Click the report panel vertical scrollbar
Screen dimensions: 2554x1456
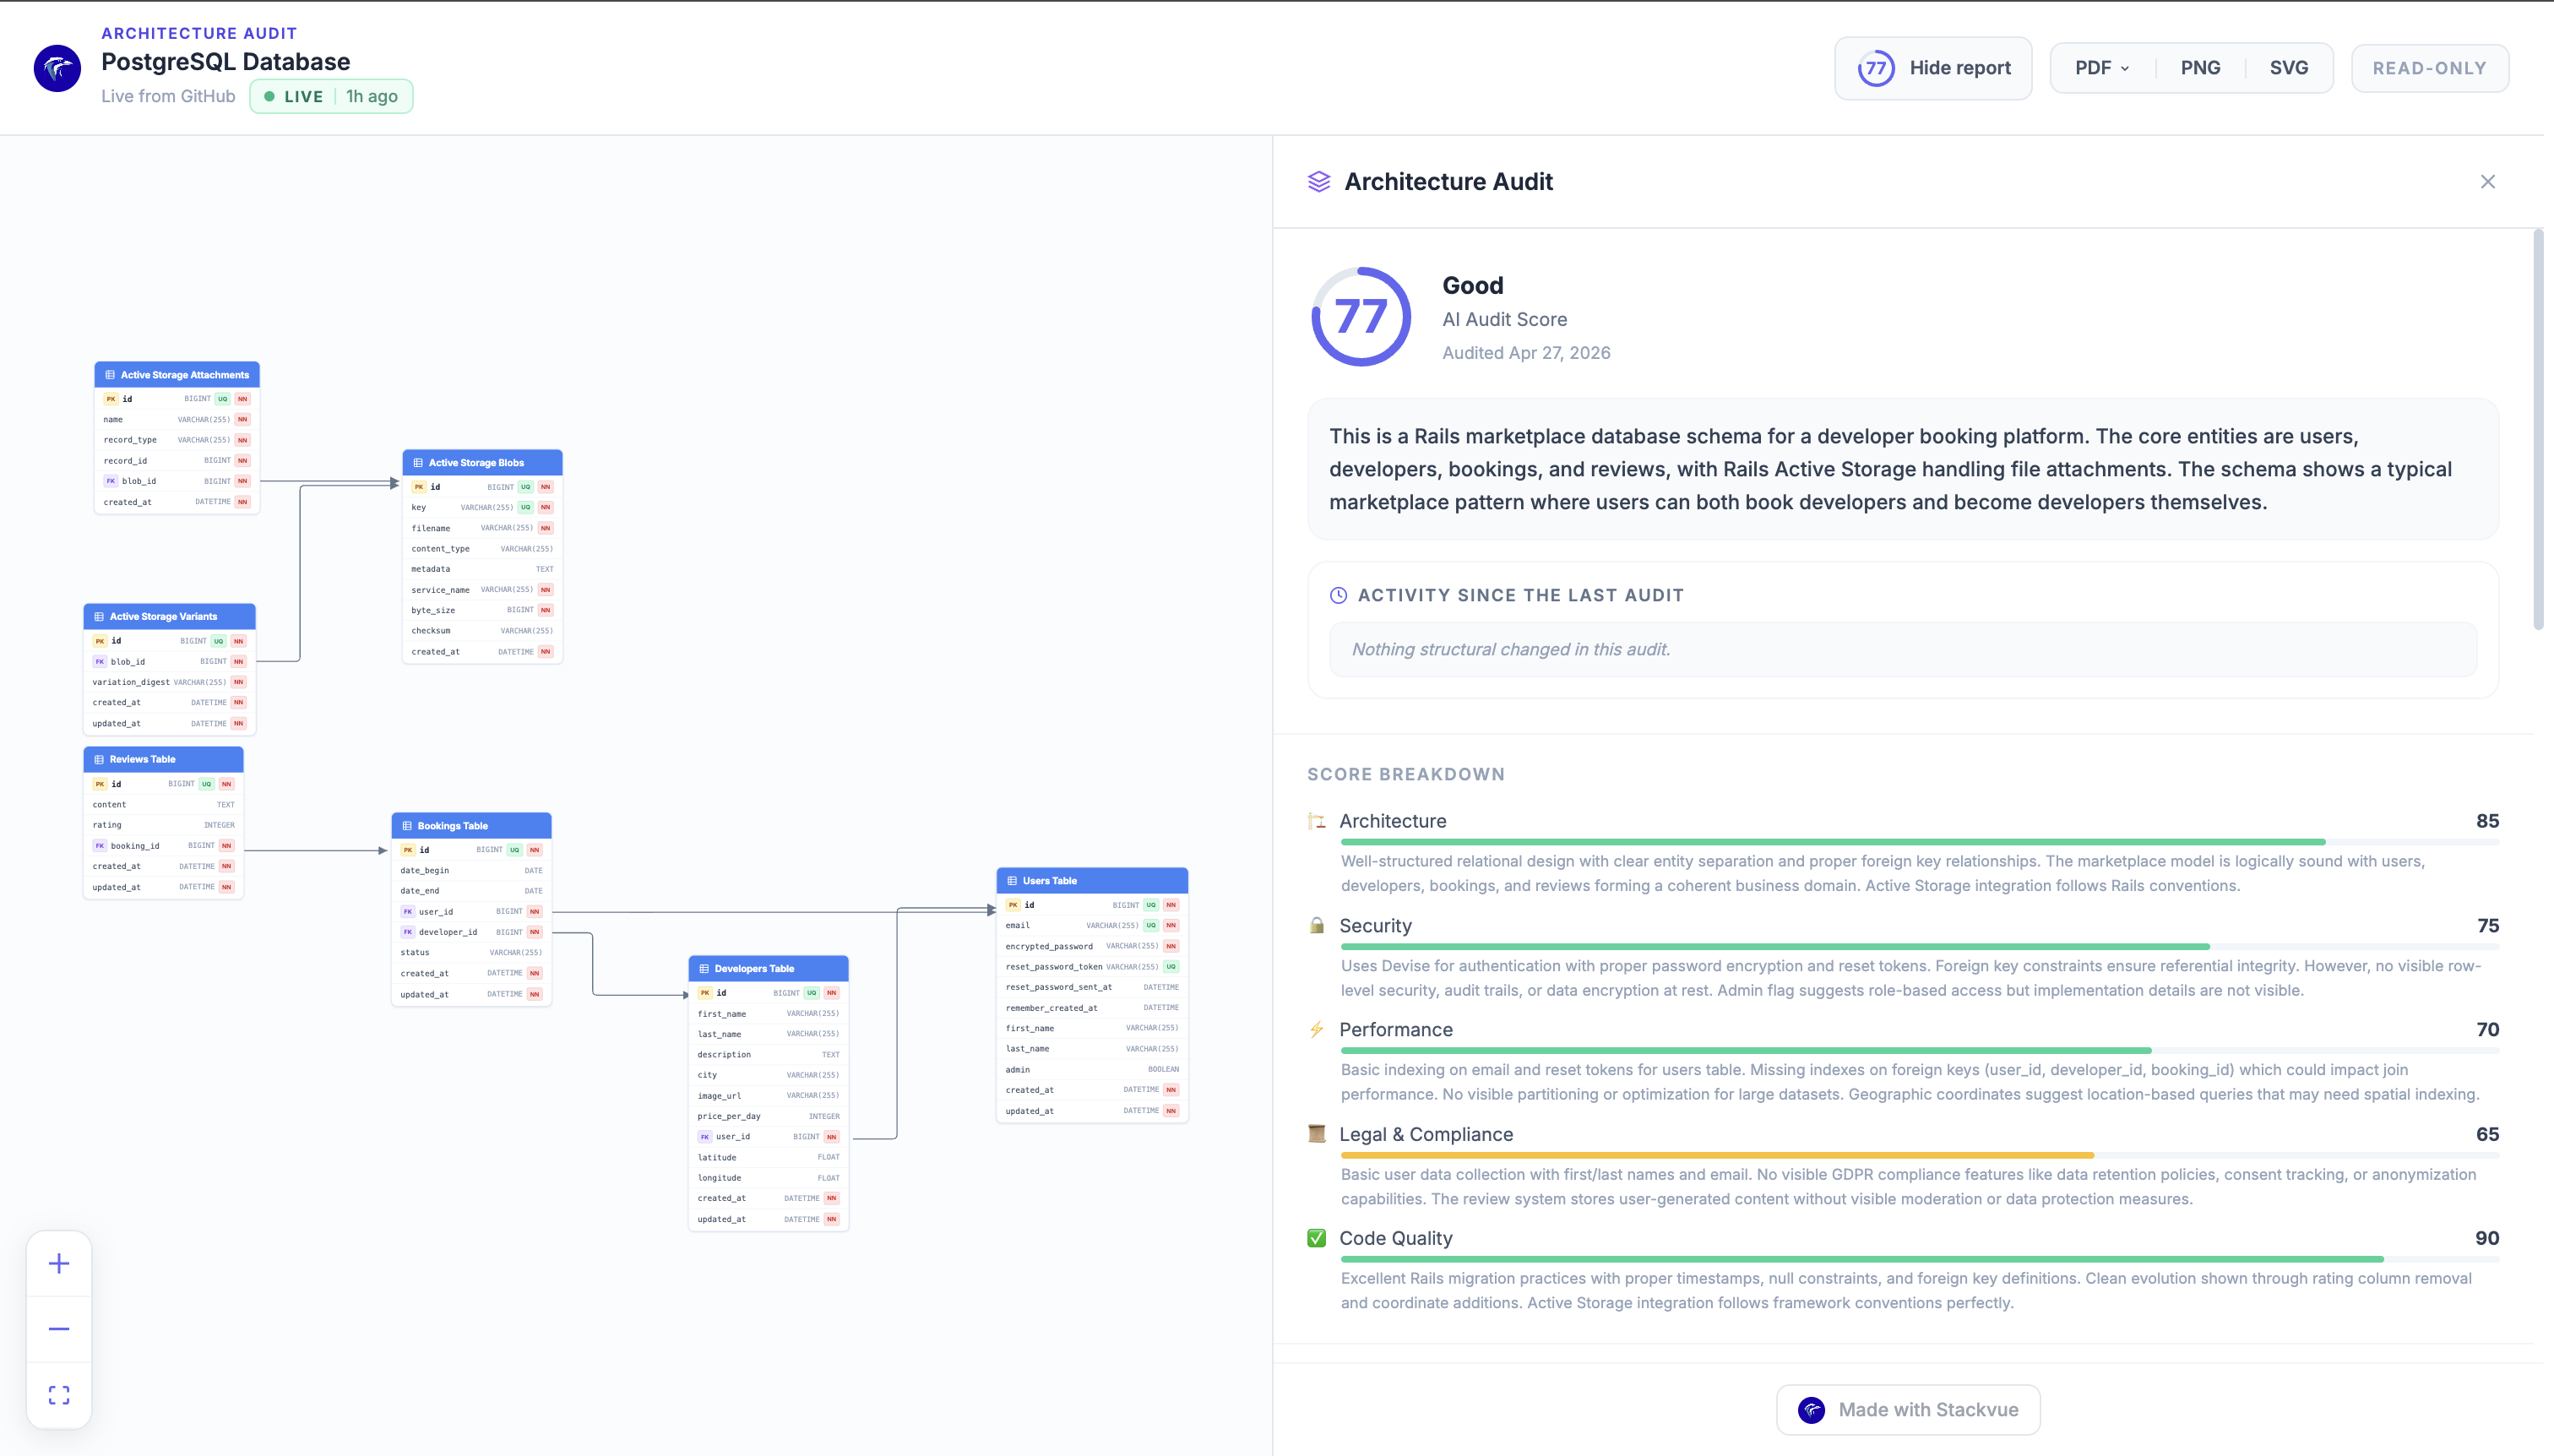point(2538,430)
